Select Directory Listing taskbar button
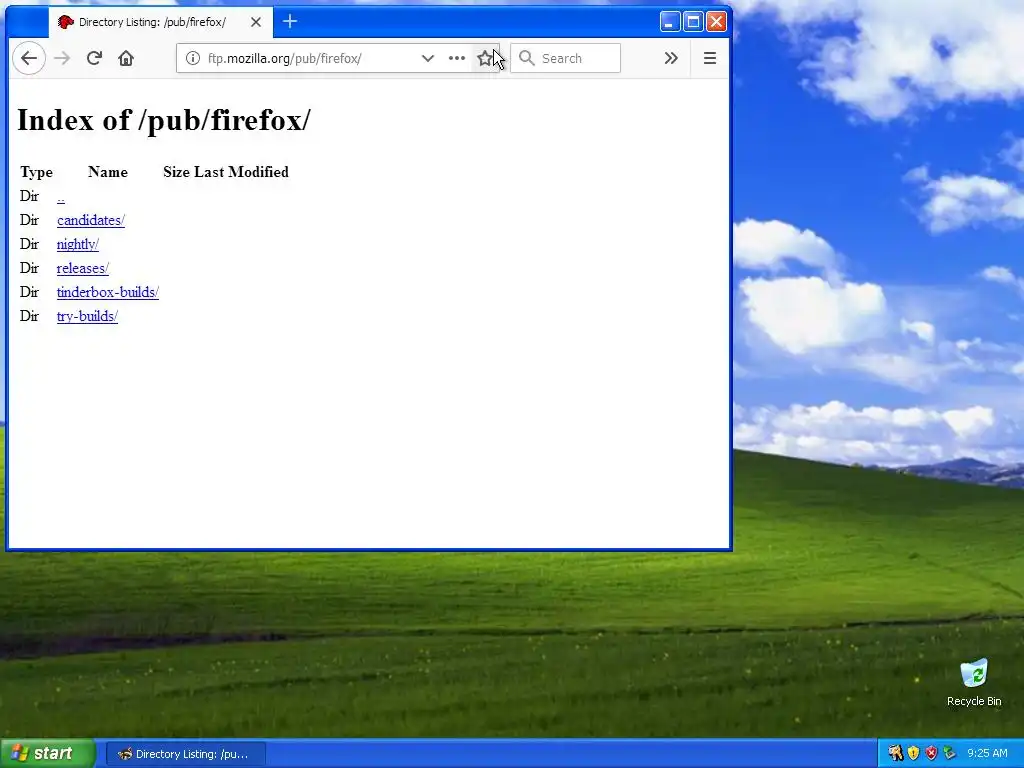 [186, 754]
